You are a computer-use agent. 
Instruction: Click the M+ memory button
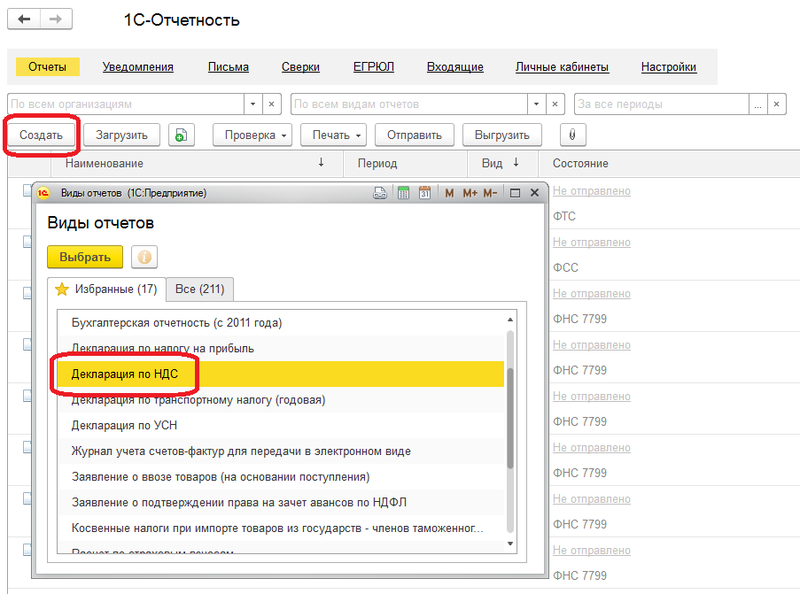click(x=470, y=193)
